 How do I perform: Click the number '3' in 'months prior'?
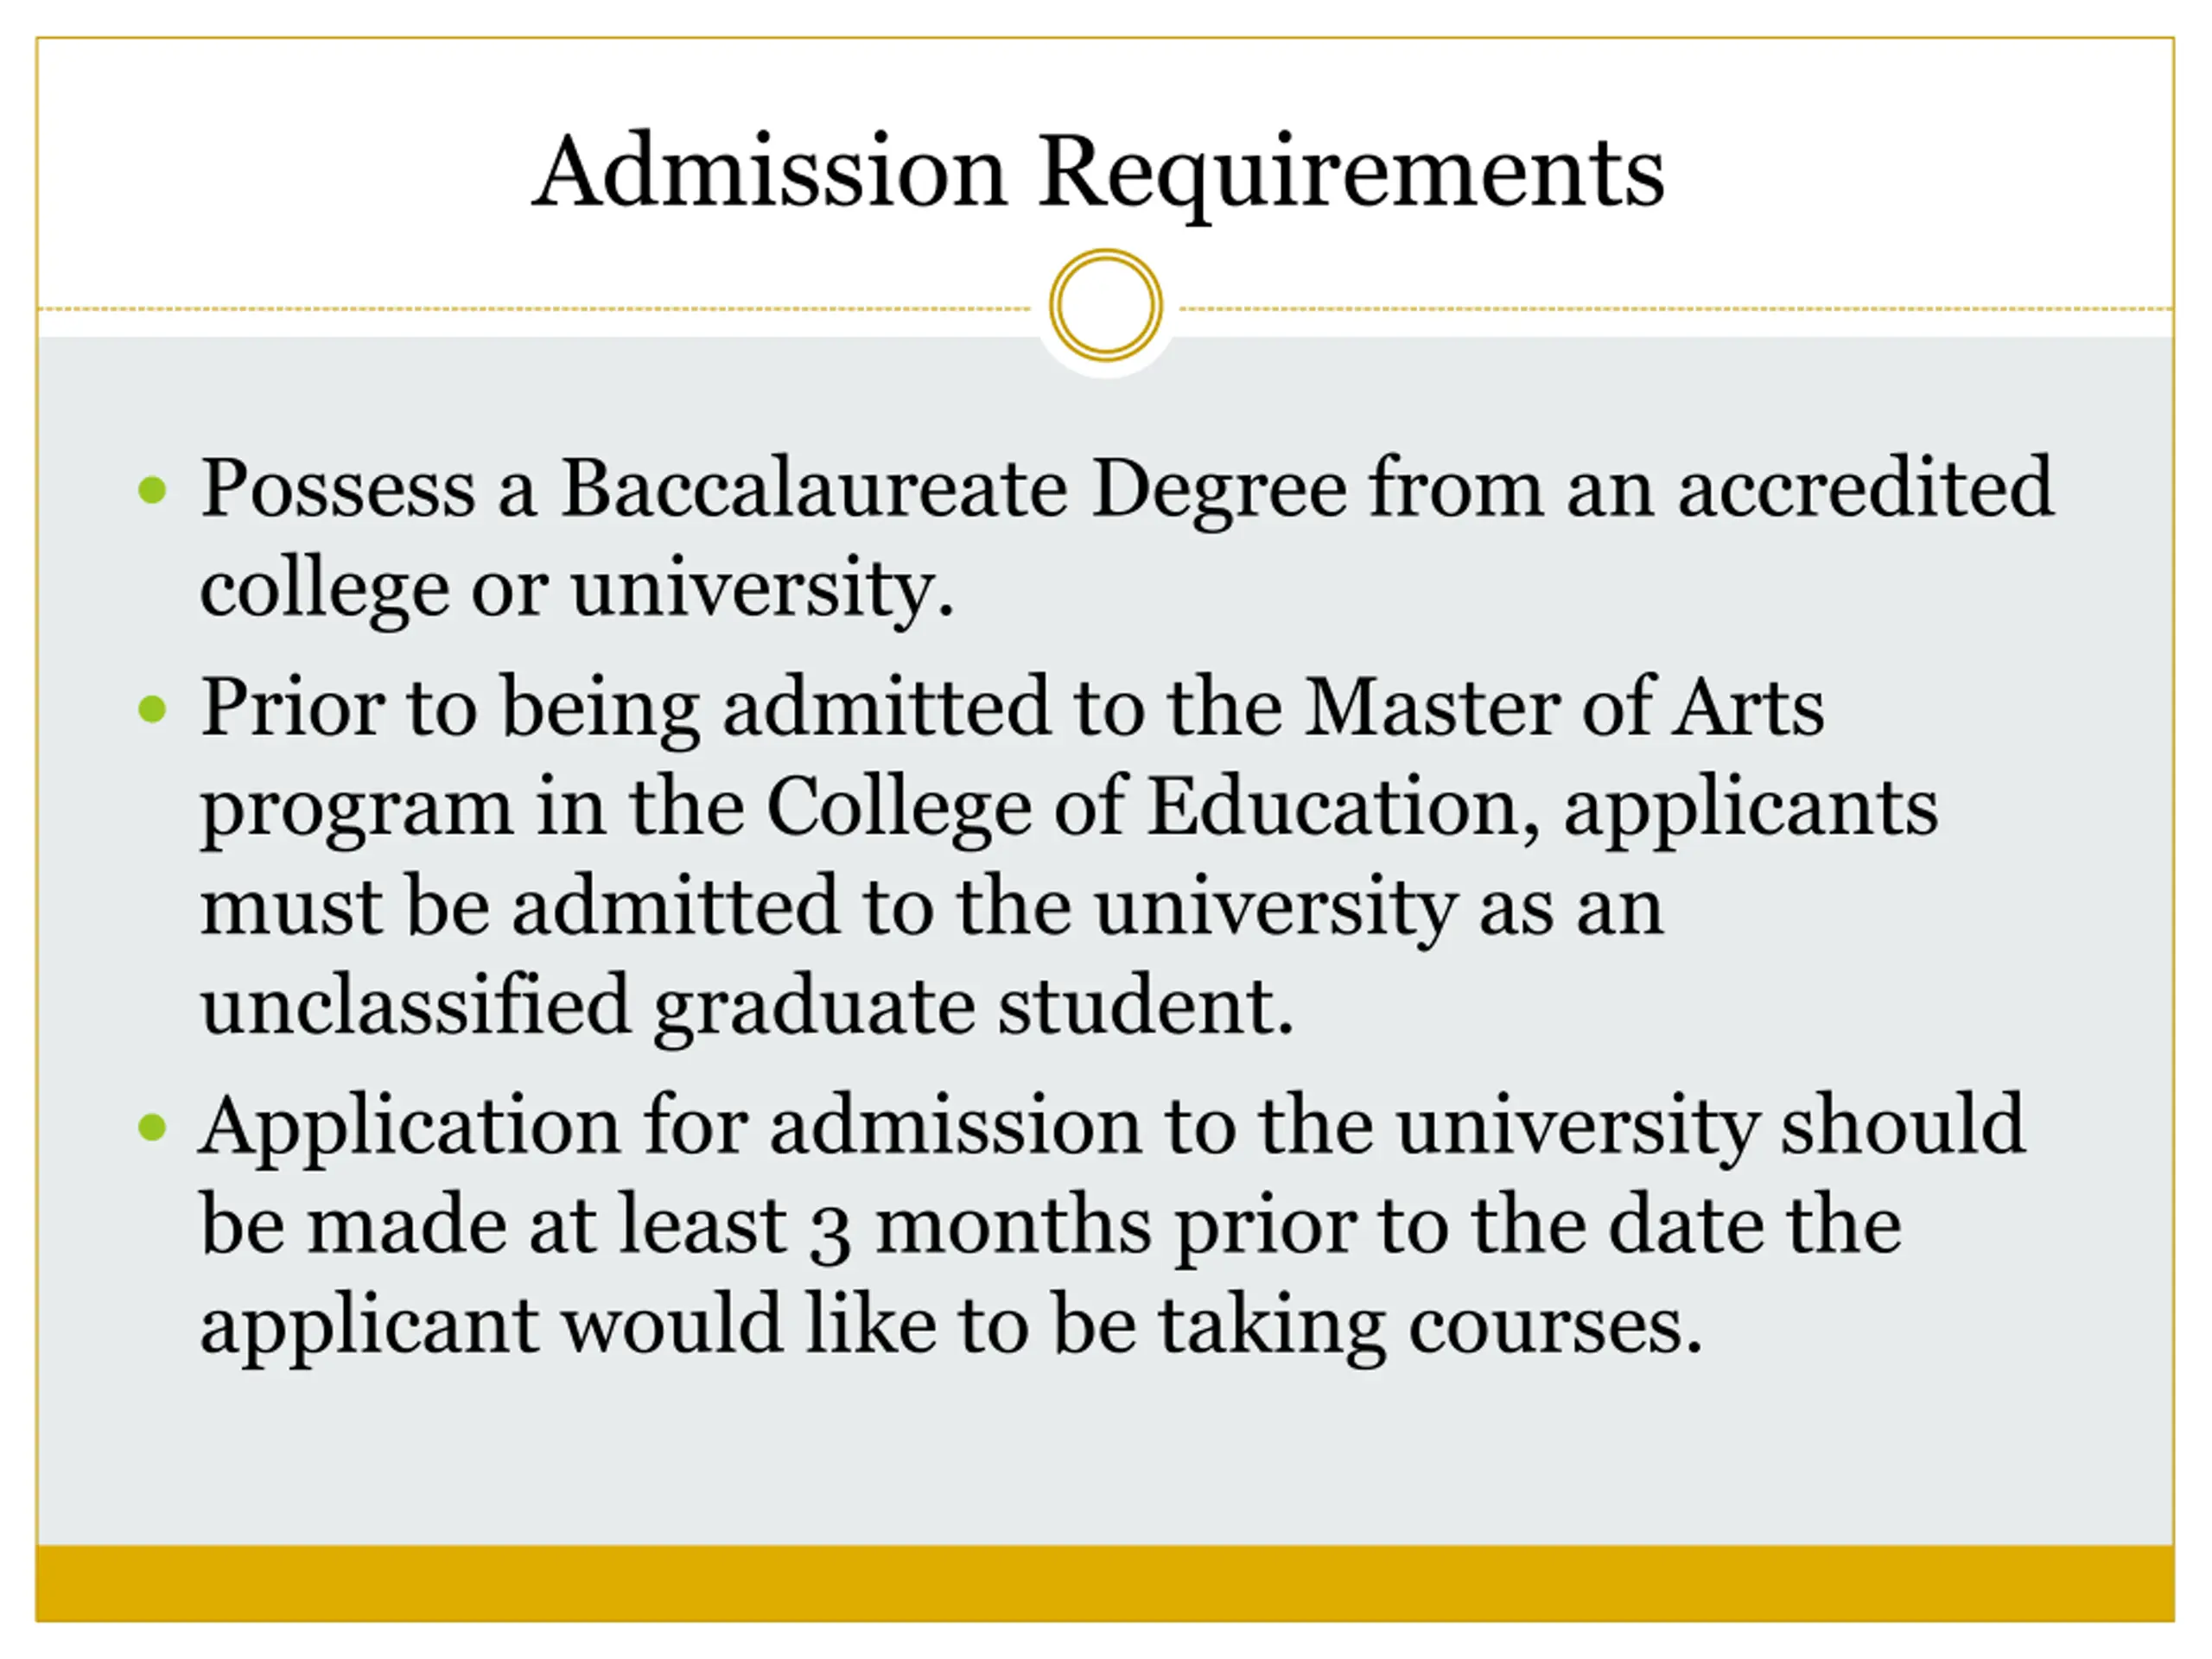pyautogui.click(x=830, y=1232)
